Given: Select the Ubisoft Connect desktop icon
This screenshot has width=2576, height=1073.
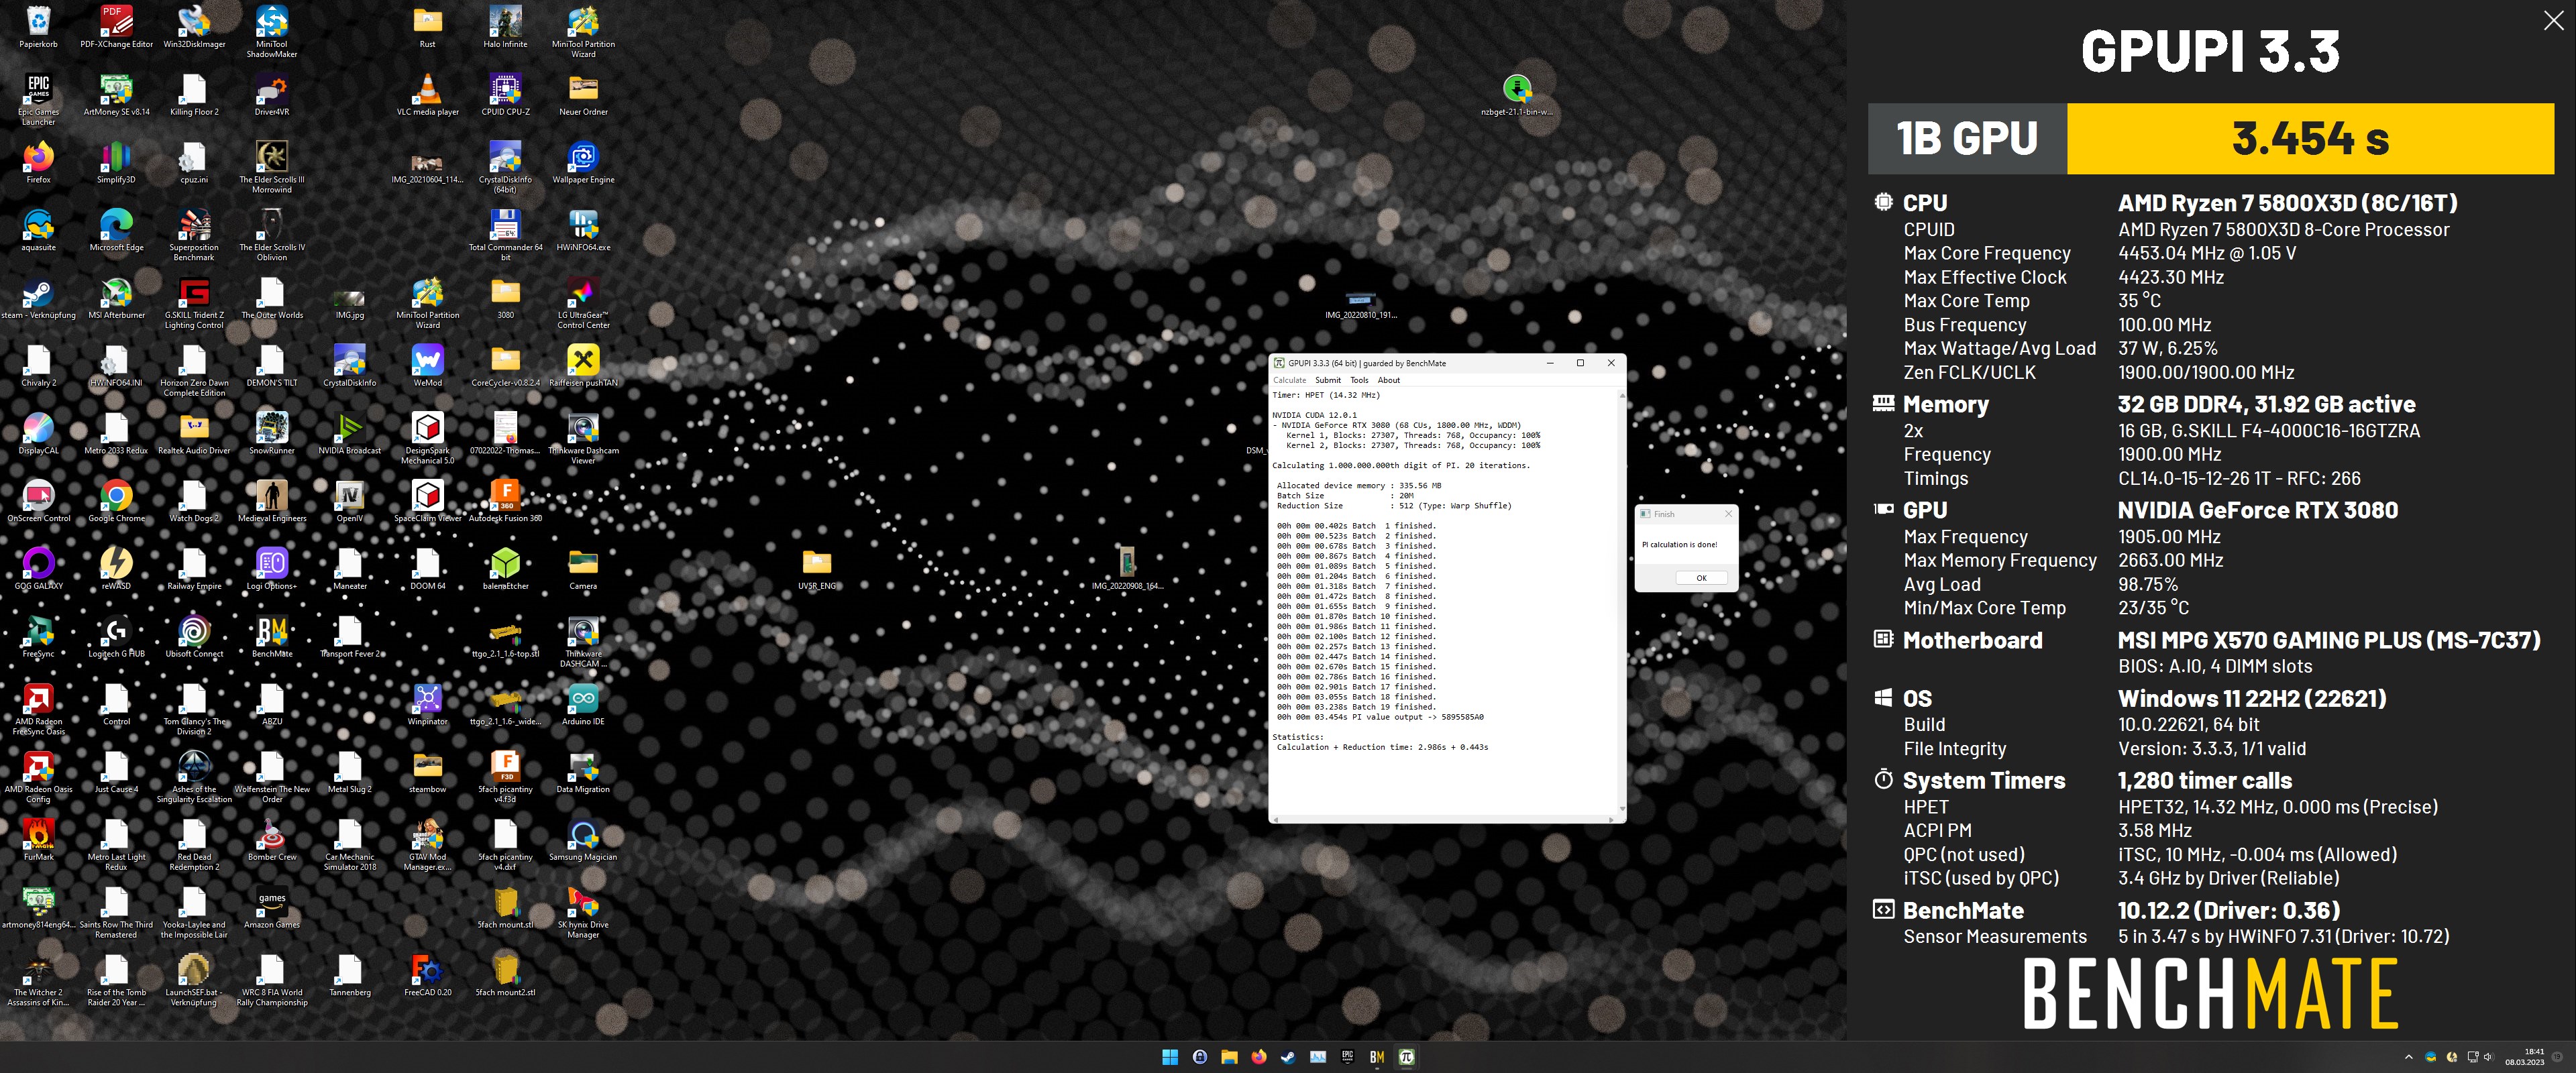Looking at the screenshot, I should pos(194,637).
